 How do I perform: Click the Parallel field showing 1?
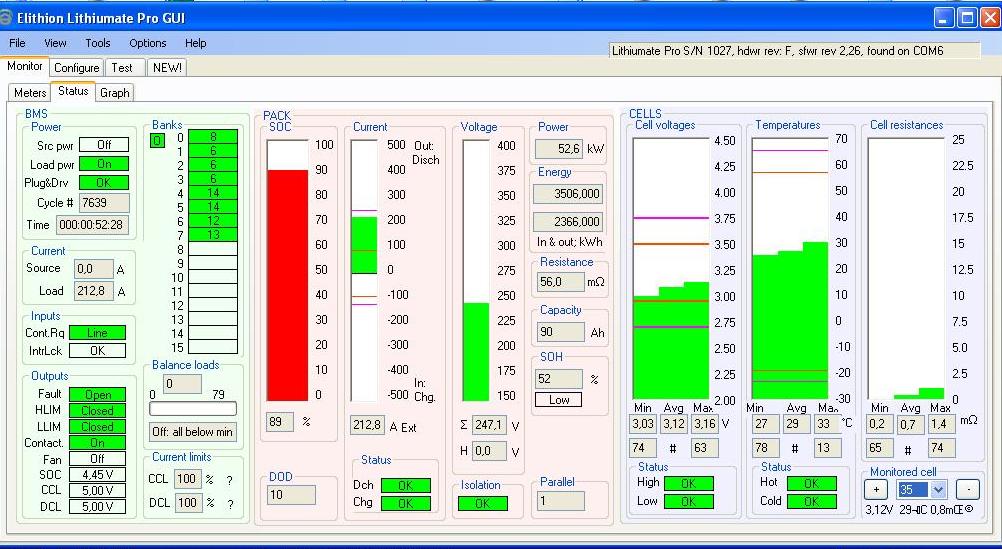[560, 500]
